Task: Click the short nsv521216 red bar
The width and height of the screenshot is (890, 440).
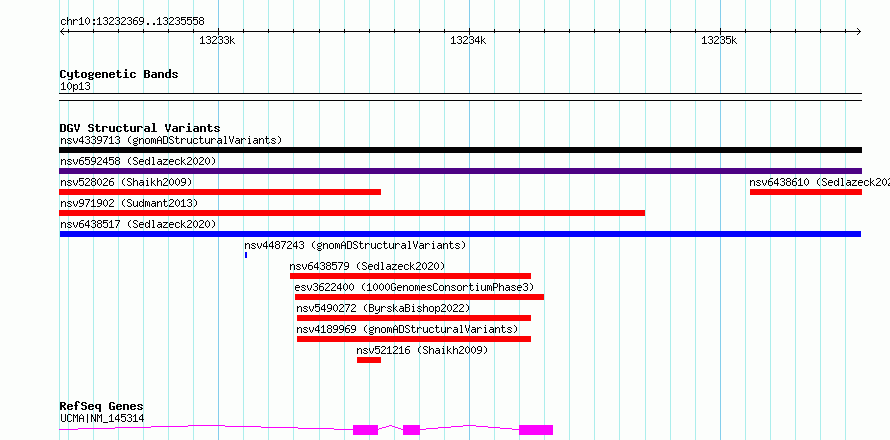Action: coord(369,360)
